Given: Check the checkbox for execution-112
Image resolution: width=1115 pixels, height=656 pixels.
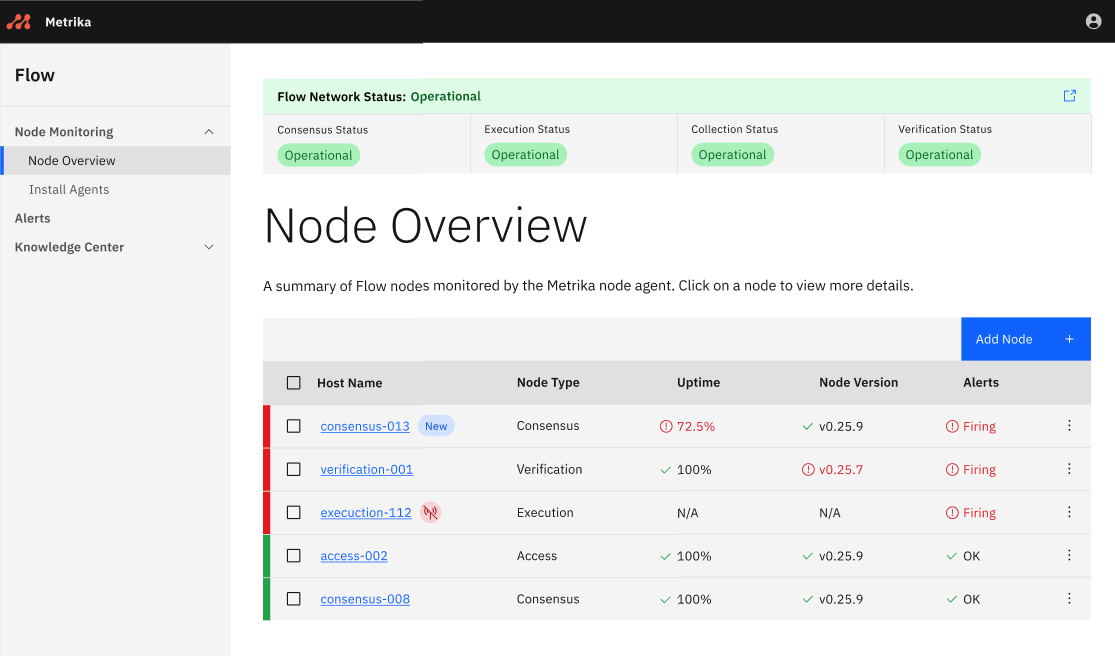Looking at the screenshot, I should click(x=293, y=512).
